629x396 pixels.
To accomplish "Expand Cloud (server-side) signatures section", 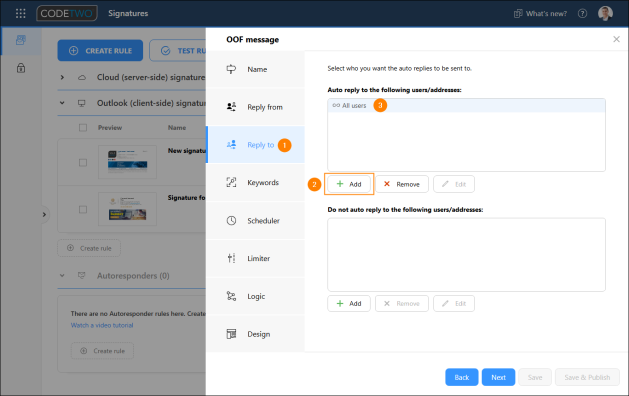I will pyautogui.click(x=62, y=77).
